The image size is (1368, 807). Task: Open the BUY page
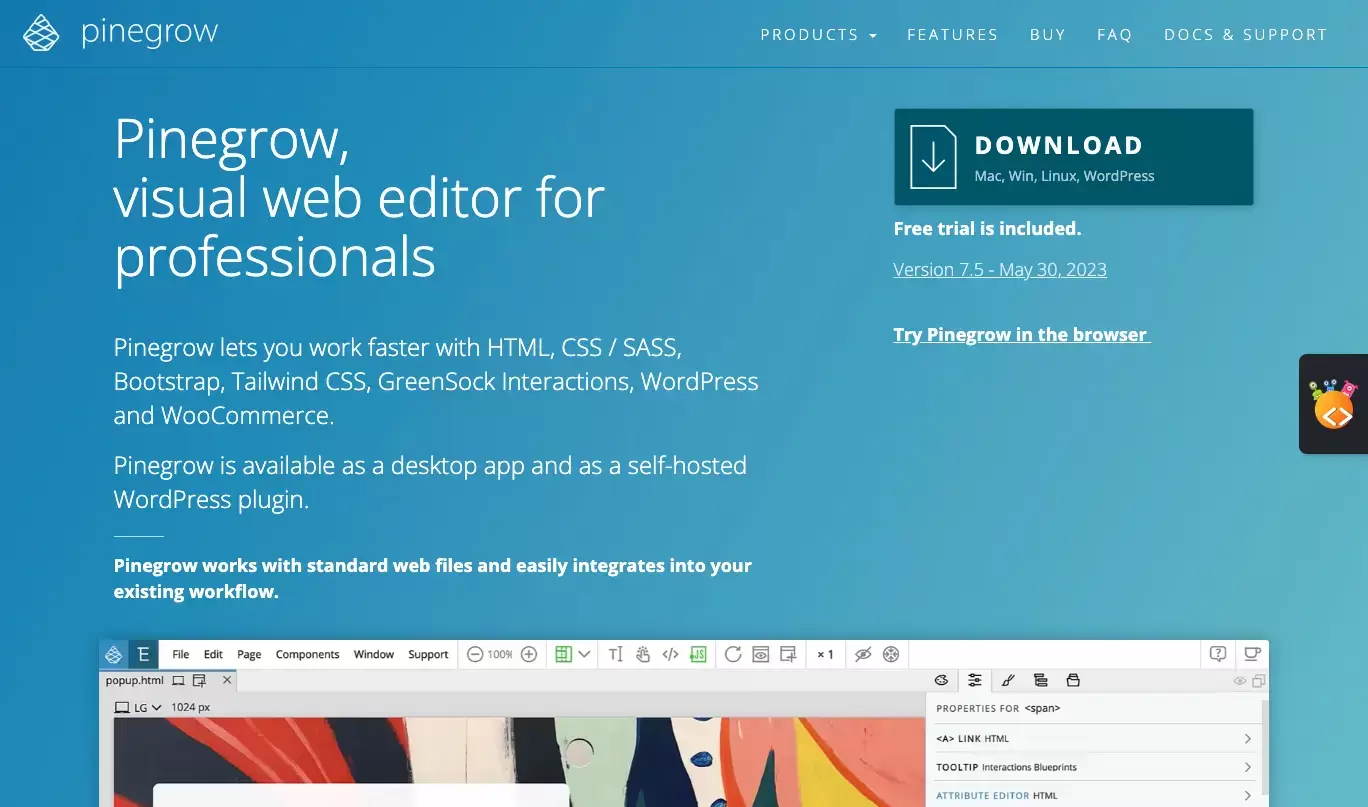1048,35
